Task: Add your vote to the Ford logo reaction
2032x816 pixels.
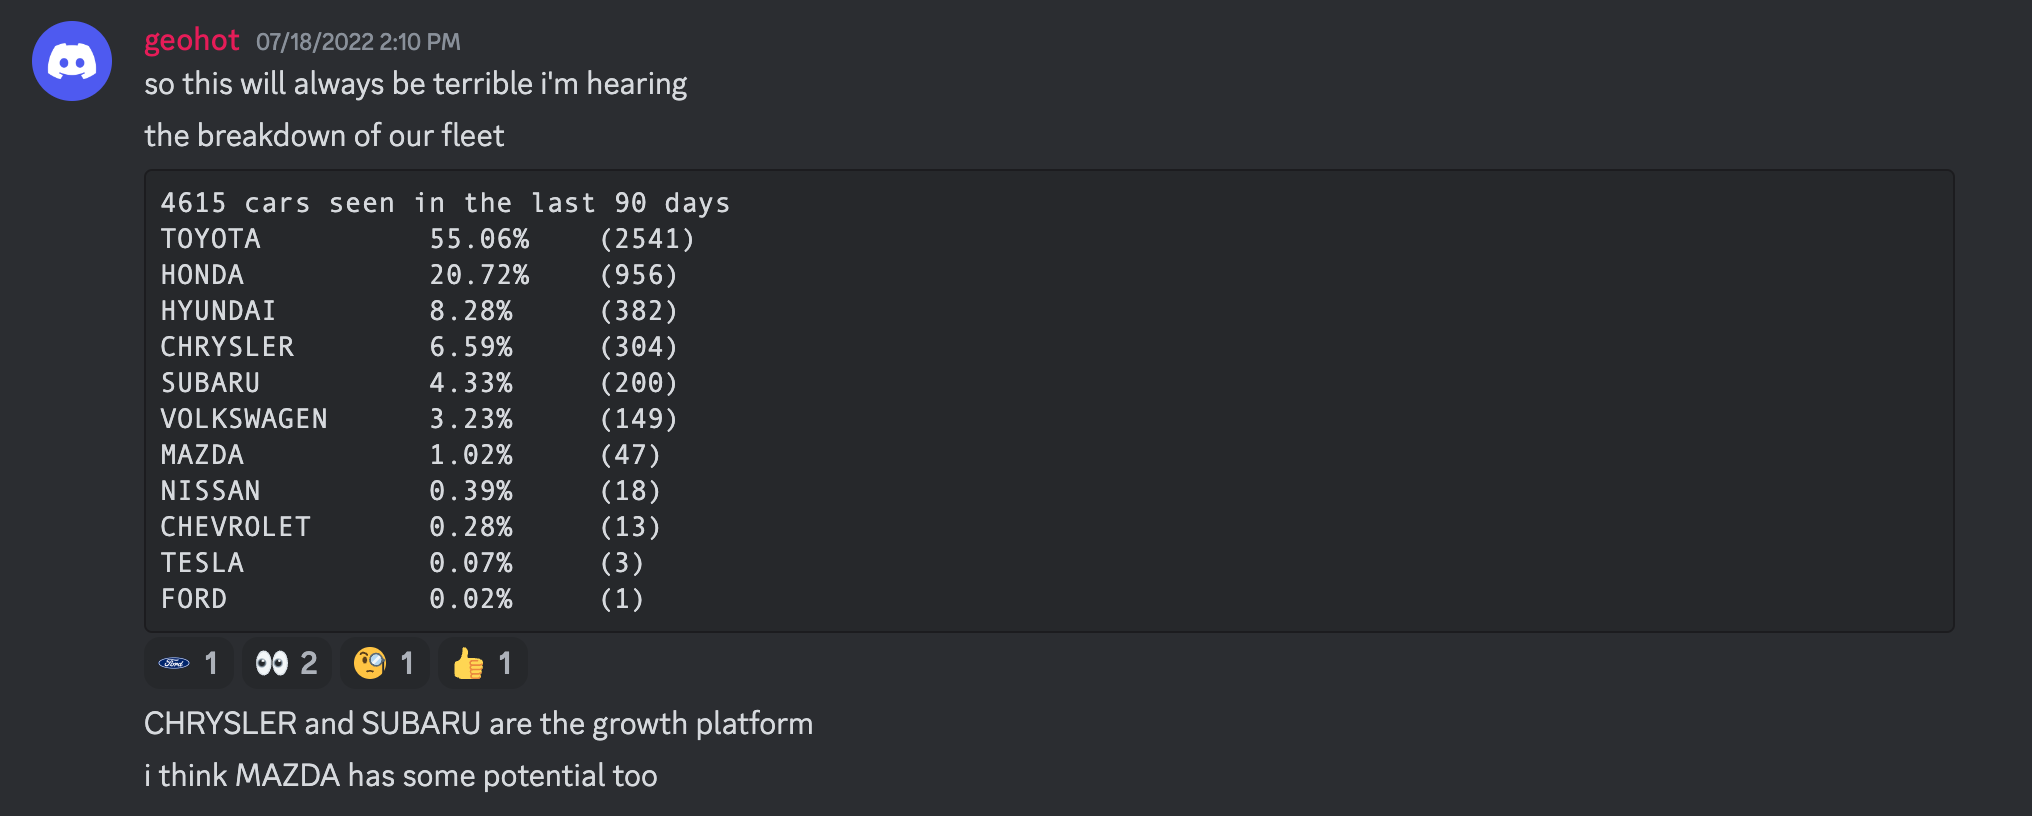Action: (x=189, y=663)
